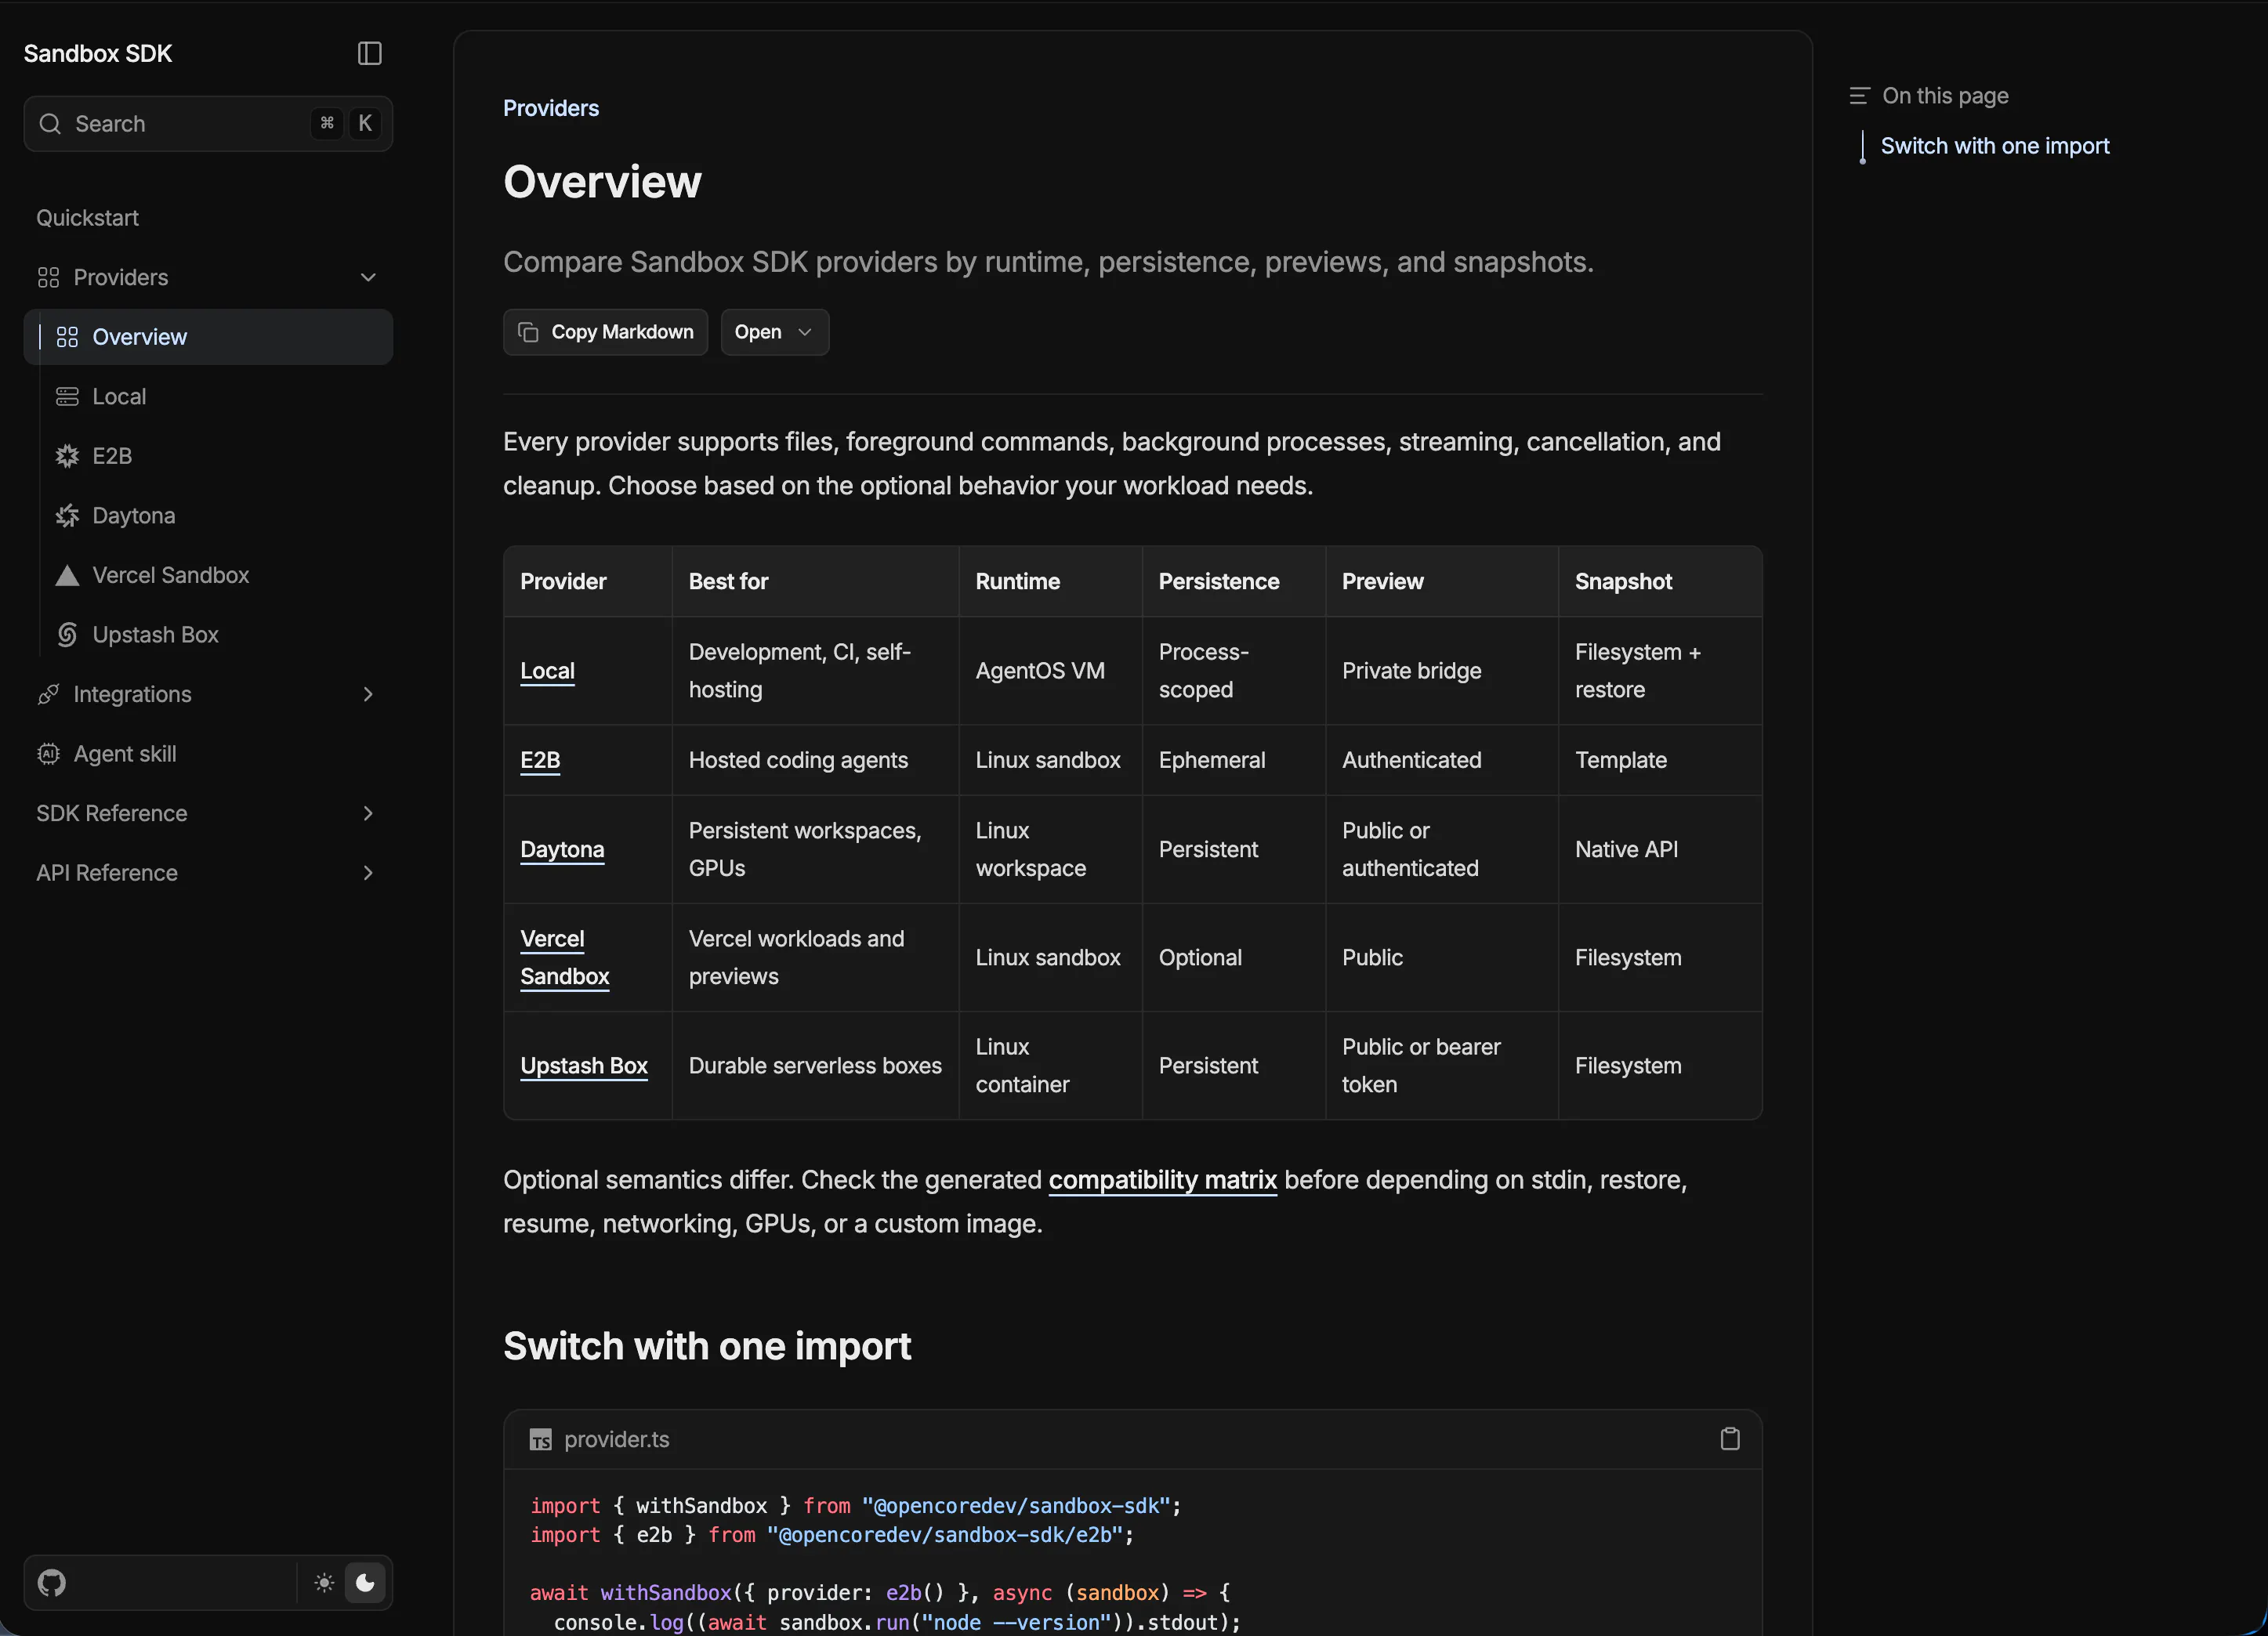Open Upstash Box page in sidebar

(155, 635)
